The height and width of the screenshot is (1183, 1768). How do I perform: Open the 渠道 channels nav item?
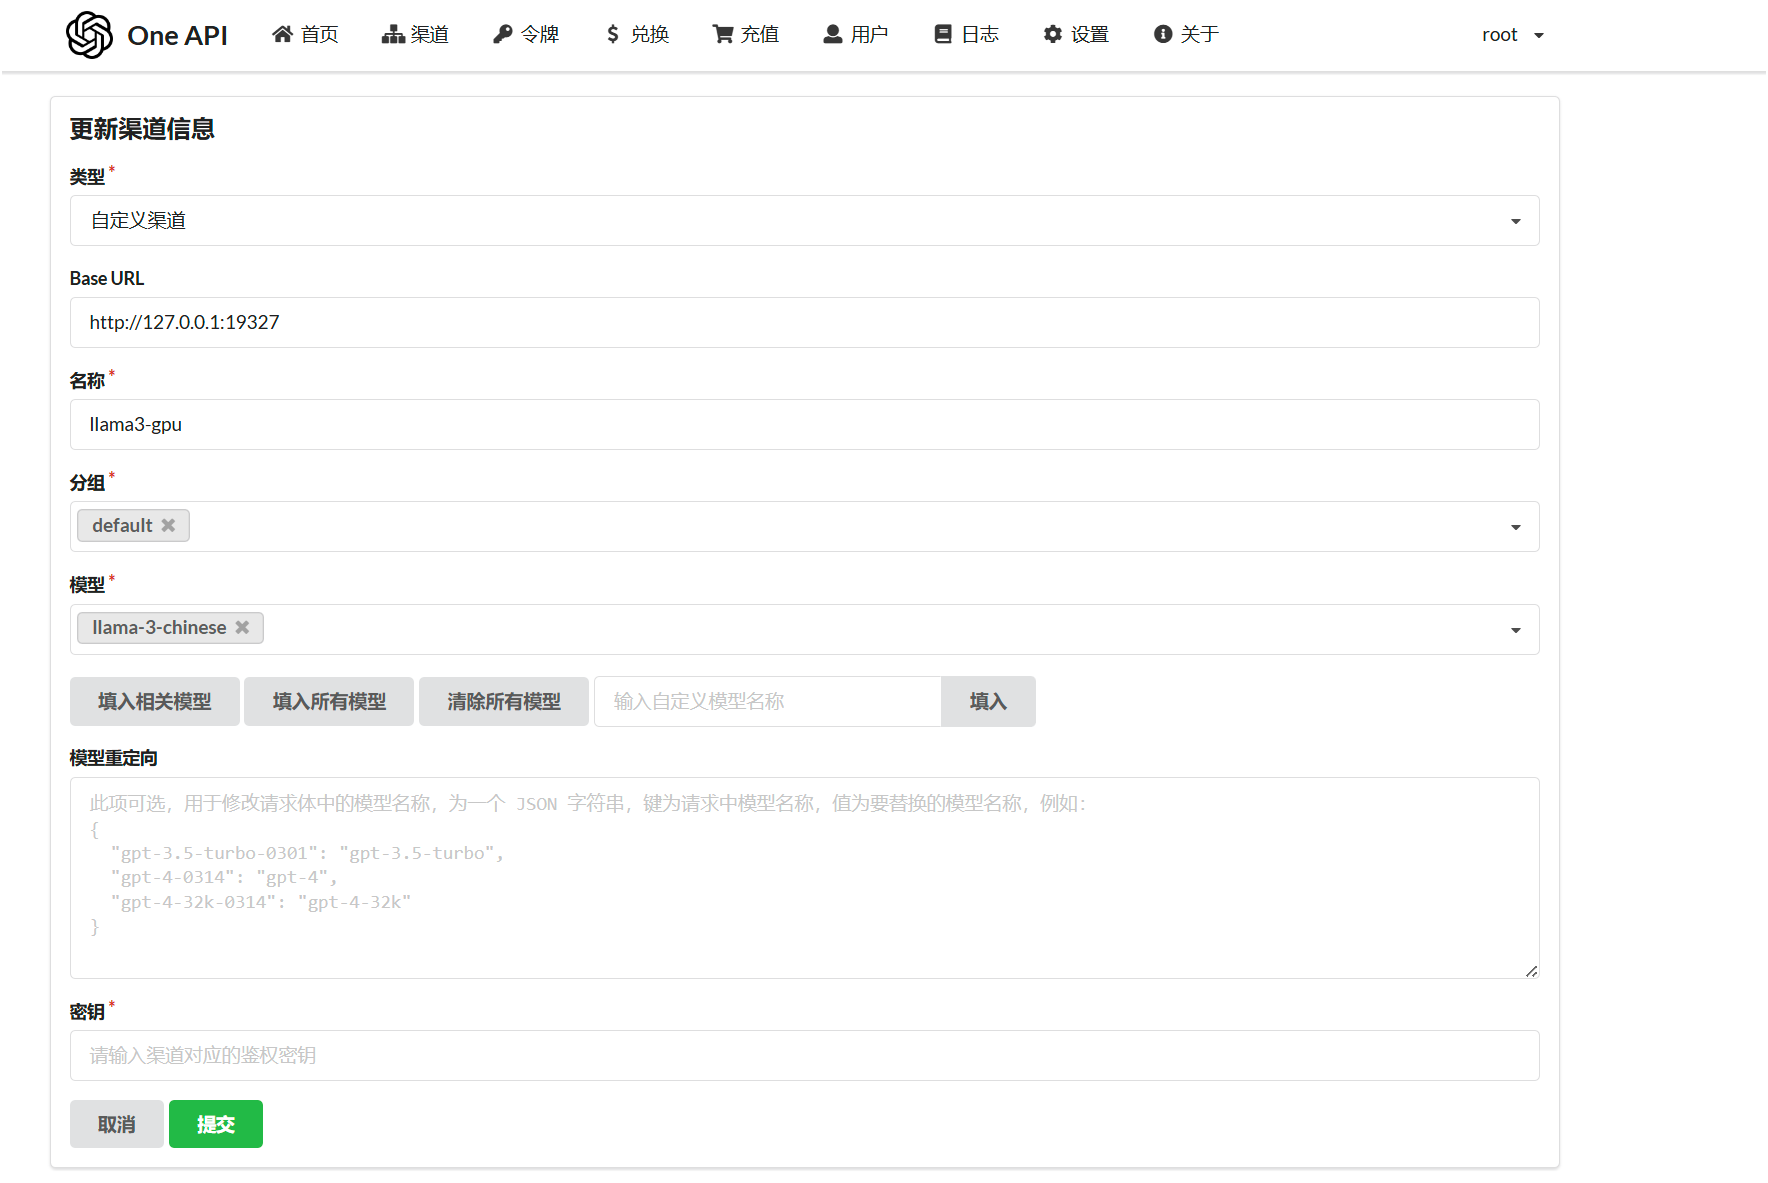pos(415,35)
